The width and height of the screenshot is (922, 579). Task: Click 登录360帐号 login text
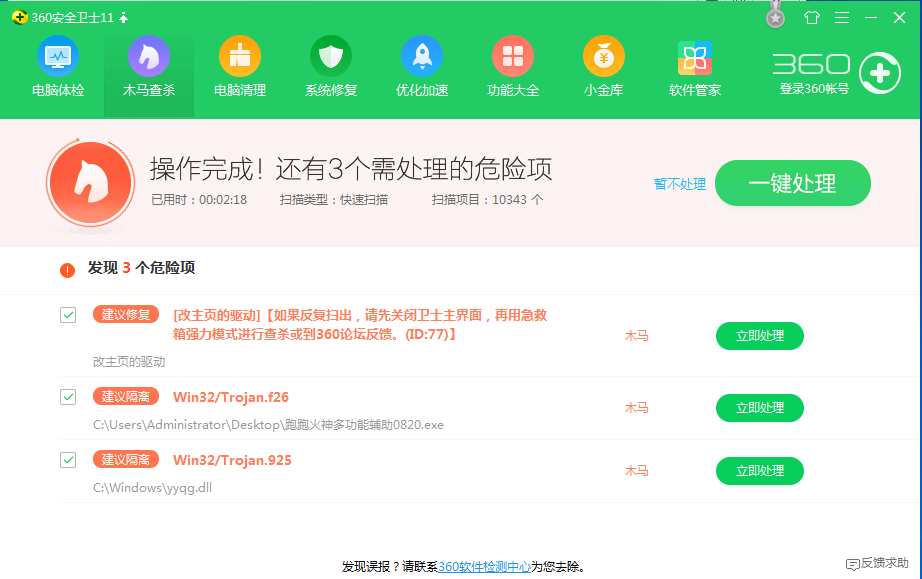(x=814, y=89)
